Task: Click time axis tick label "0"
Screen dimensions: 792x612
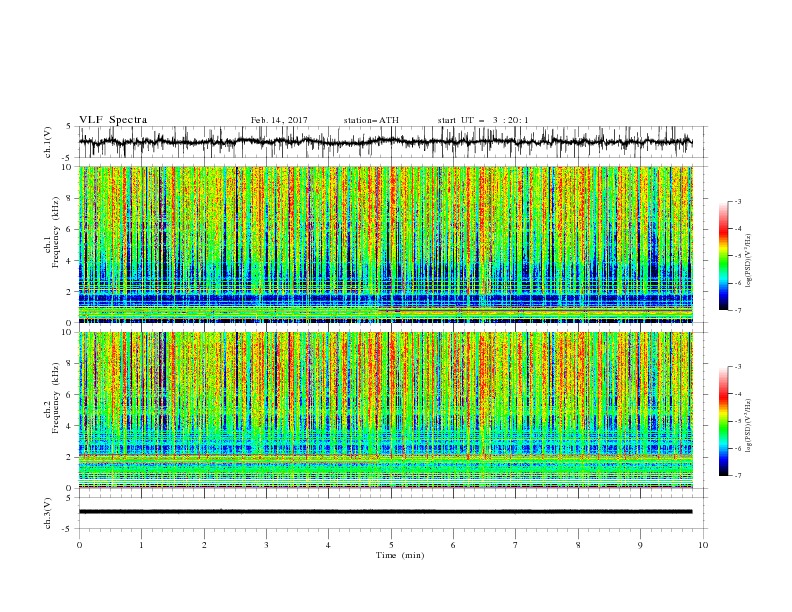Action: [79, 545]
